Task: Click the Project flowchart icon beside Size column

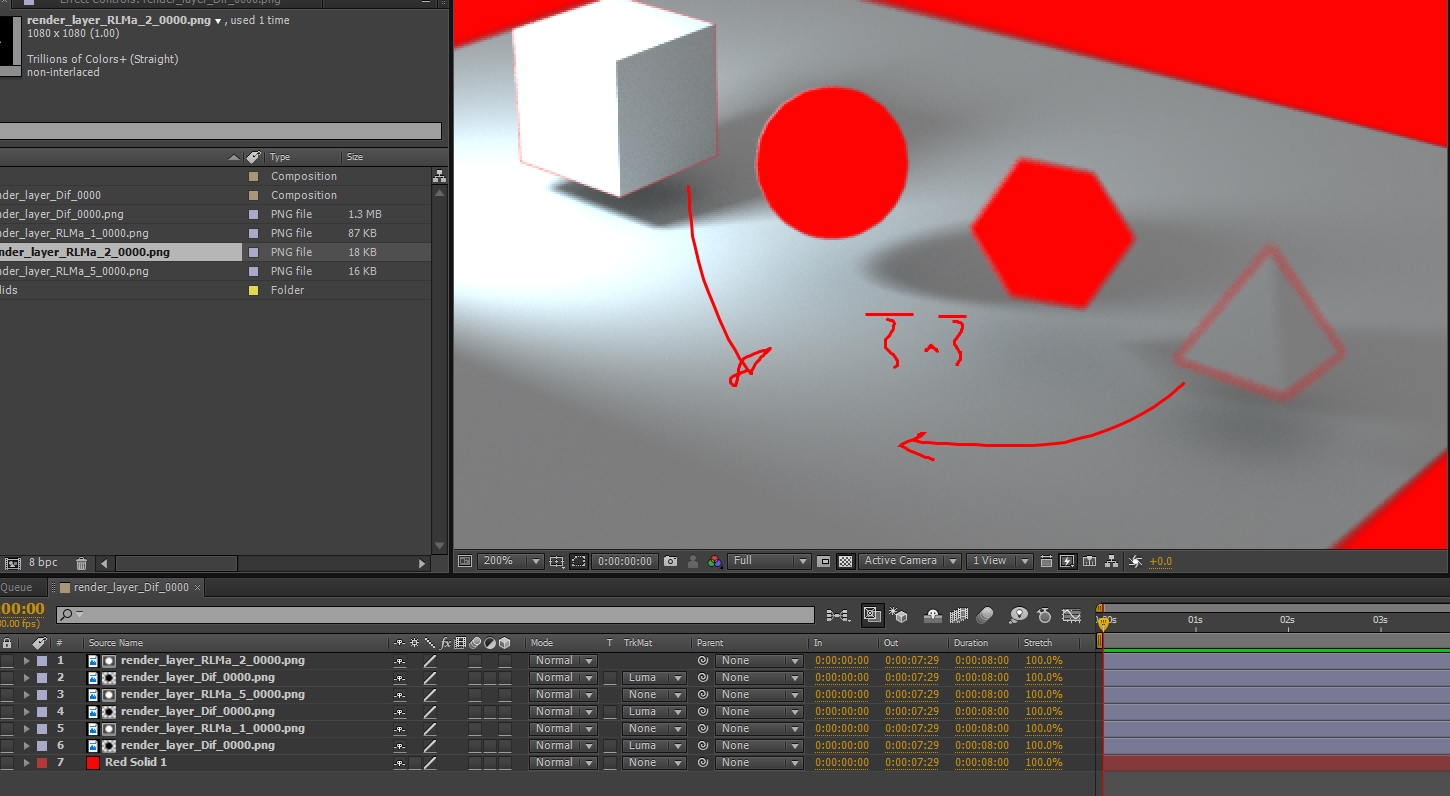Action: coord(439,176)
